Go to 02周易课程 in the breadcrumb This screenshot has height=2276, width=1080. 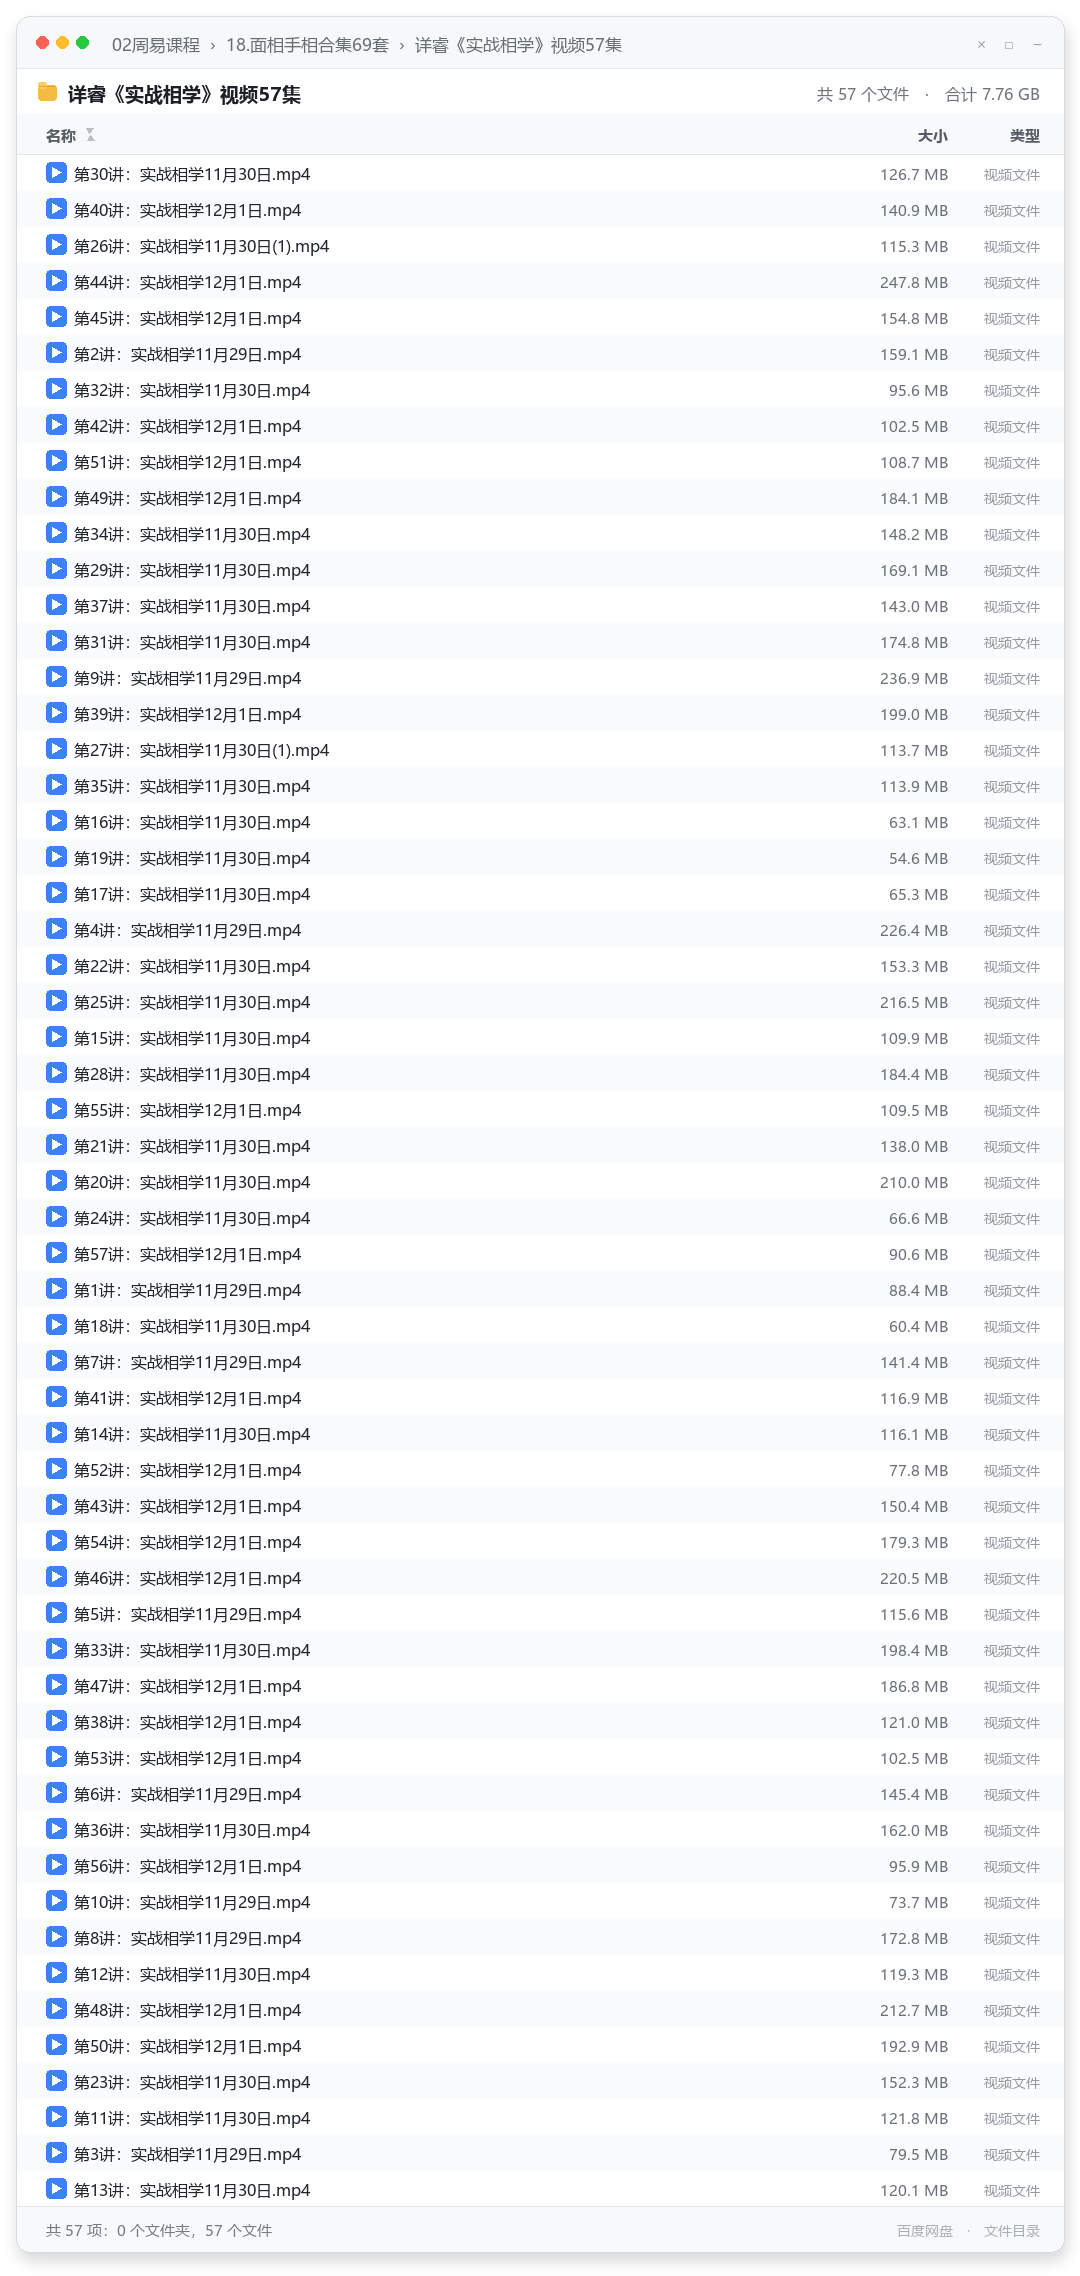click(156, 45)
